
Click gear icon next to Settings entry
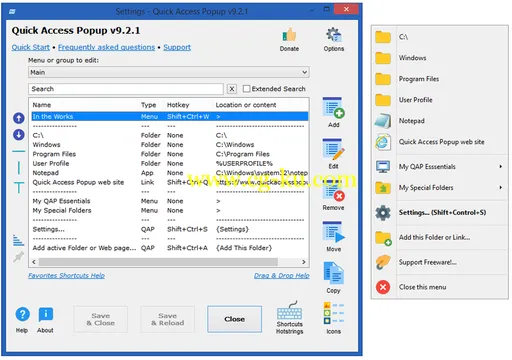point(383,212)
